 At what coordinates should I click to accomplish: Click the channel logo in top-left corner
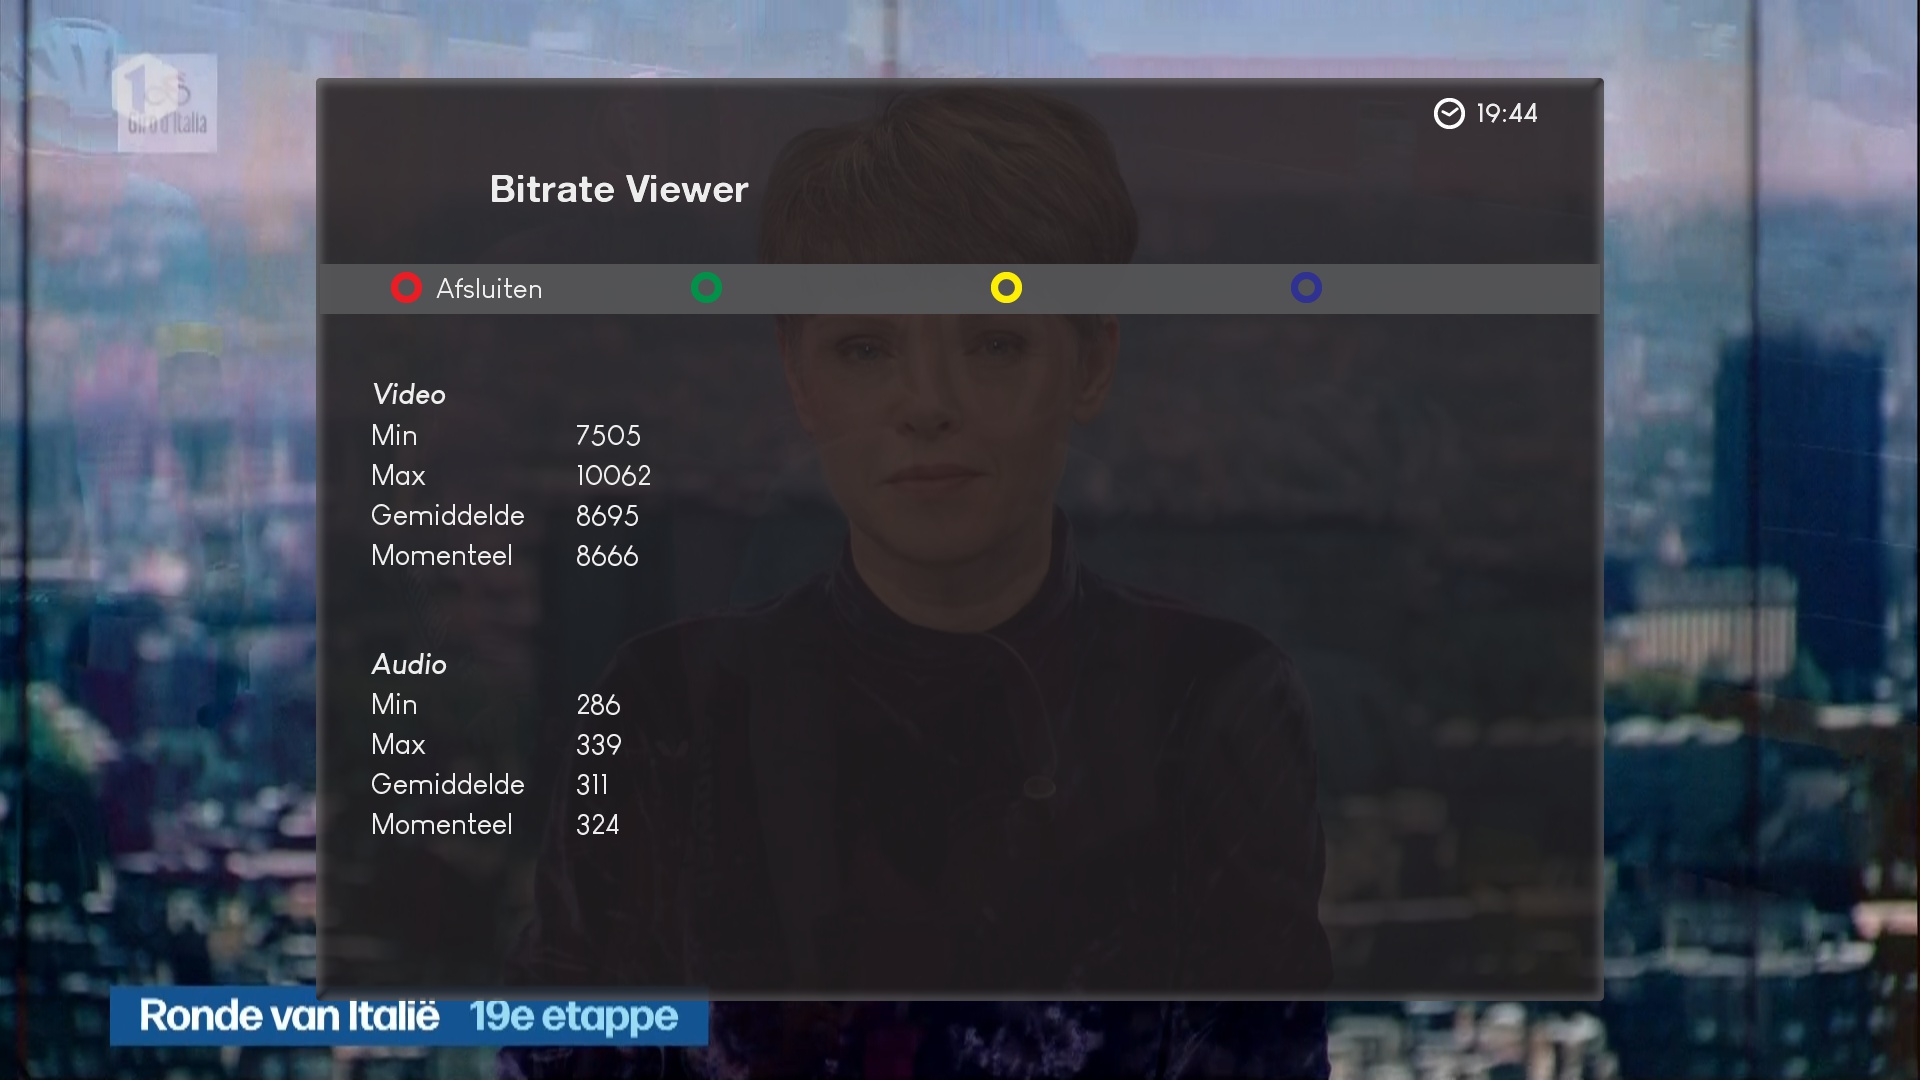pyautogui.click(x=166, y=103)
